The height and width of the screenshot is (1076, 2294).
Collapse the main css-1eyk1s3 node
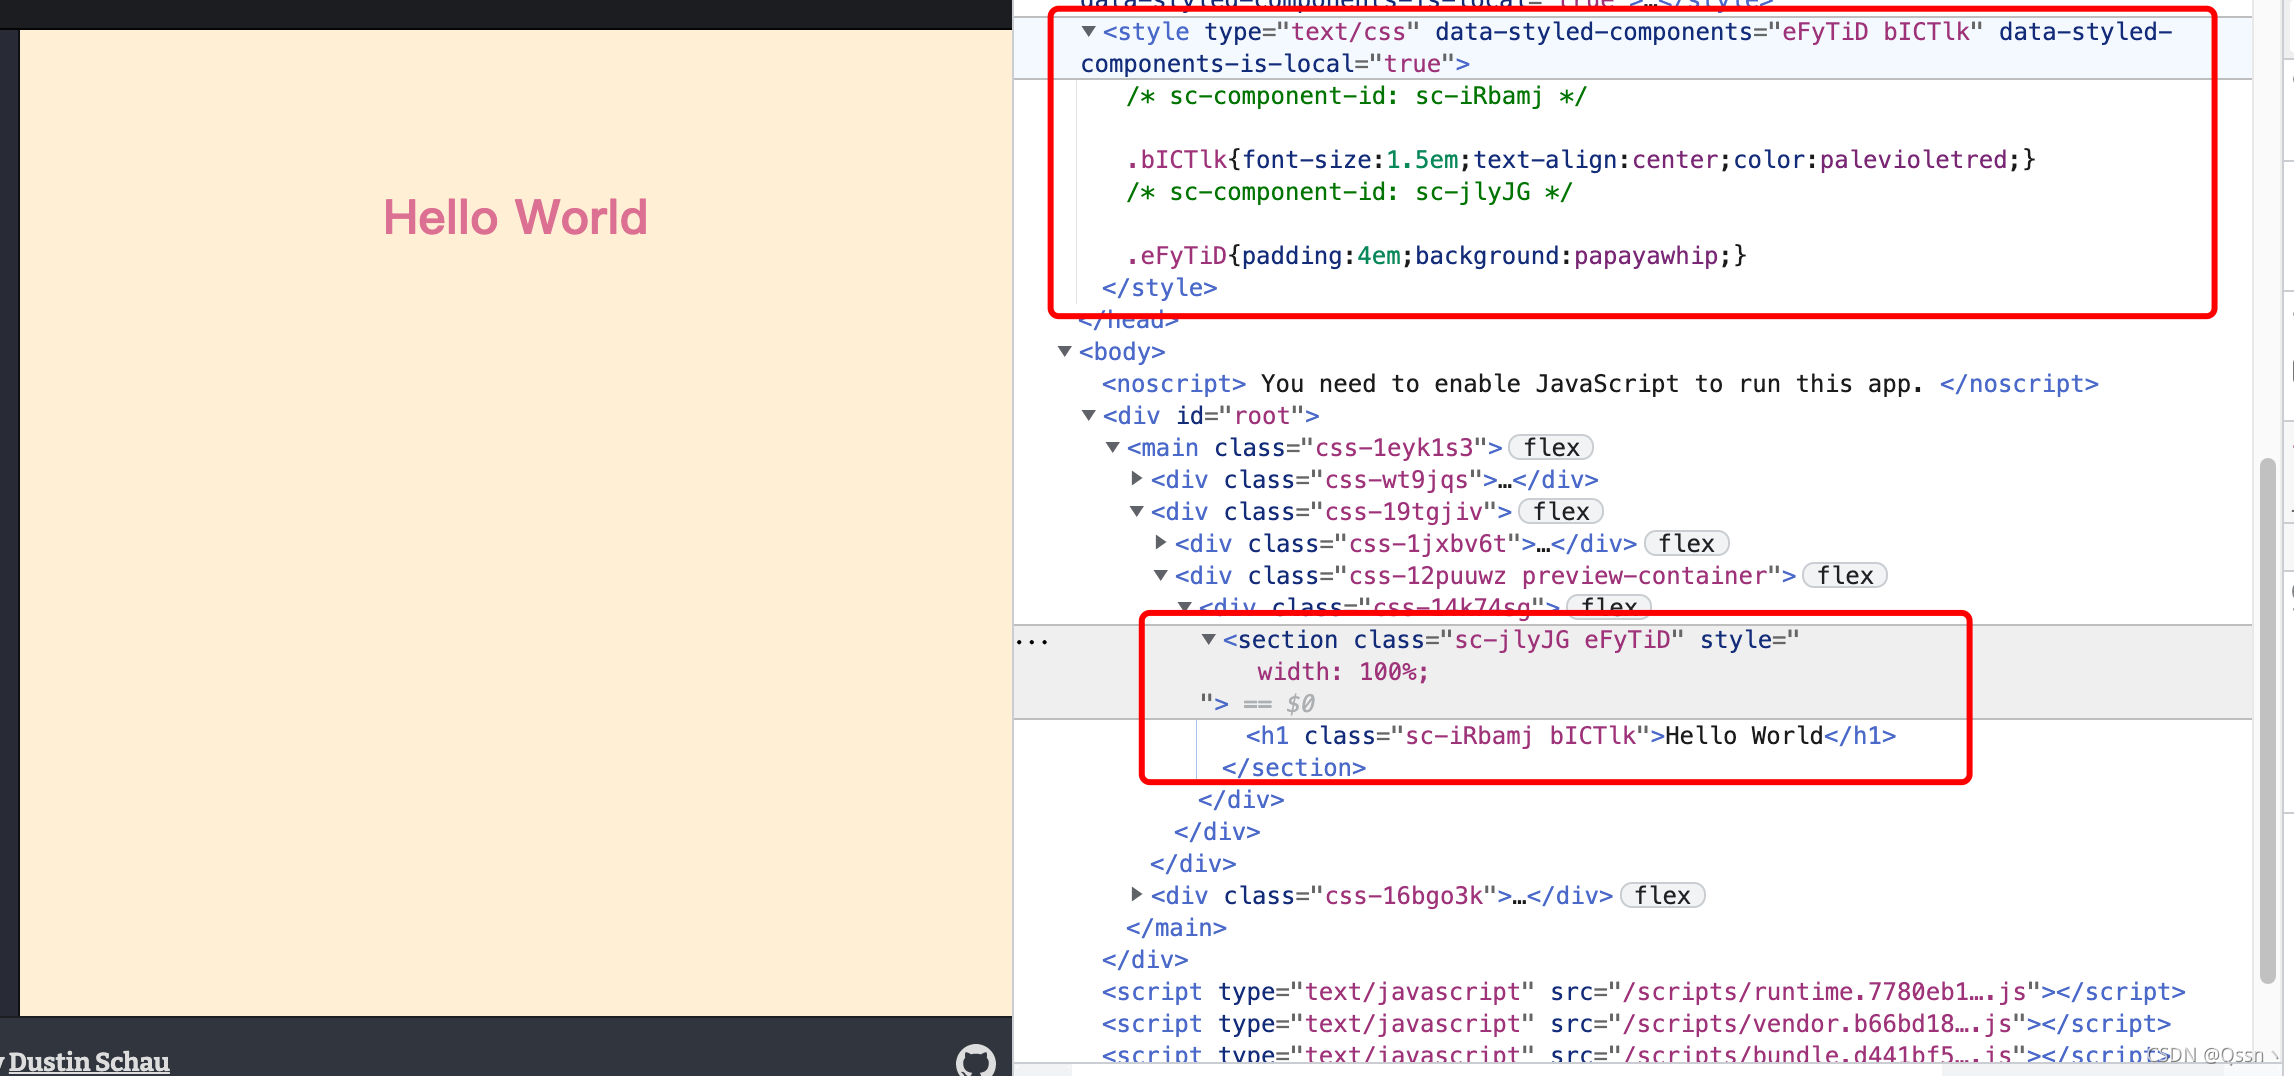(1113, 448)
